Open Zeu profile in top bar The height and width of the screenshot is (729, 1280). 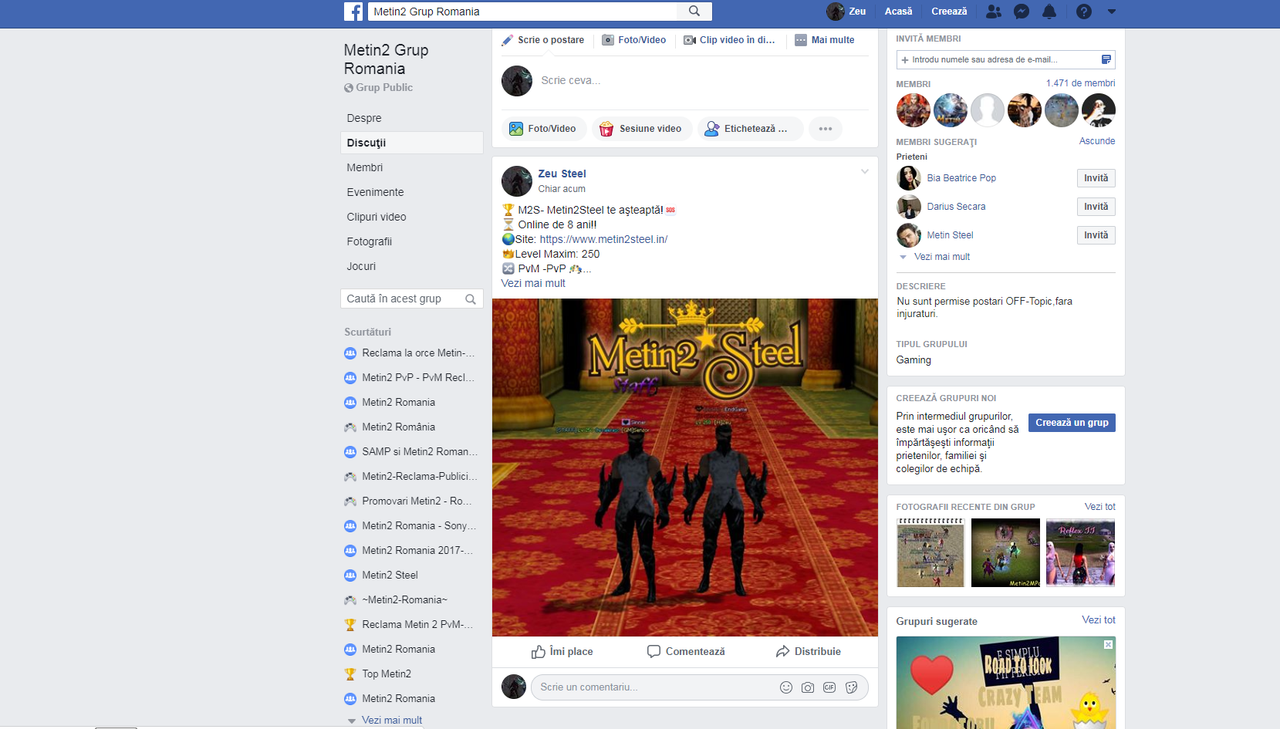point(846,12)
